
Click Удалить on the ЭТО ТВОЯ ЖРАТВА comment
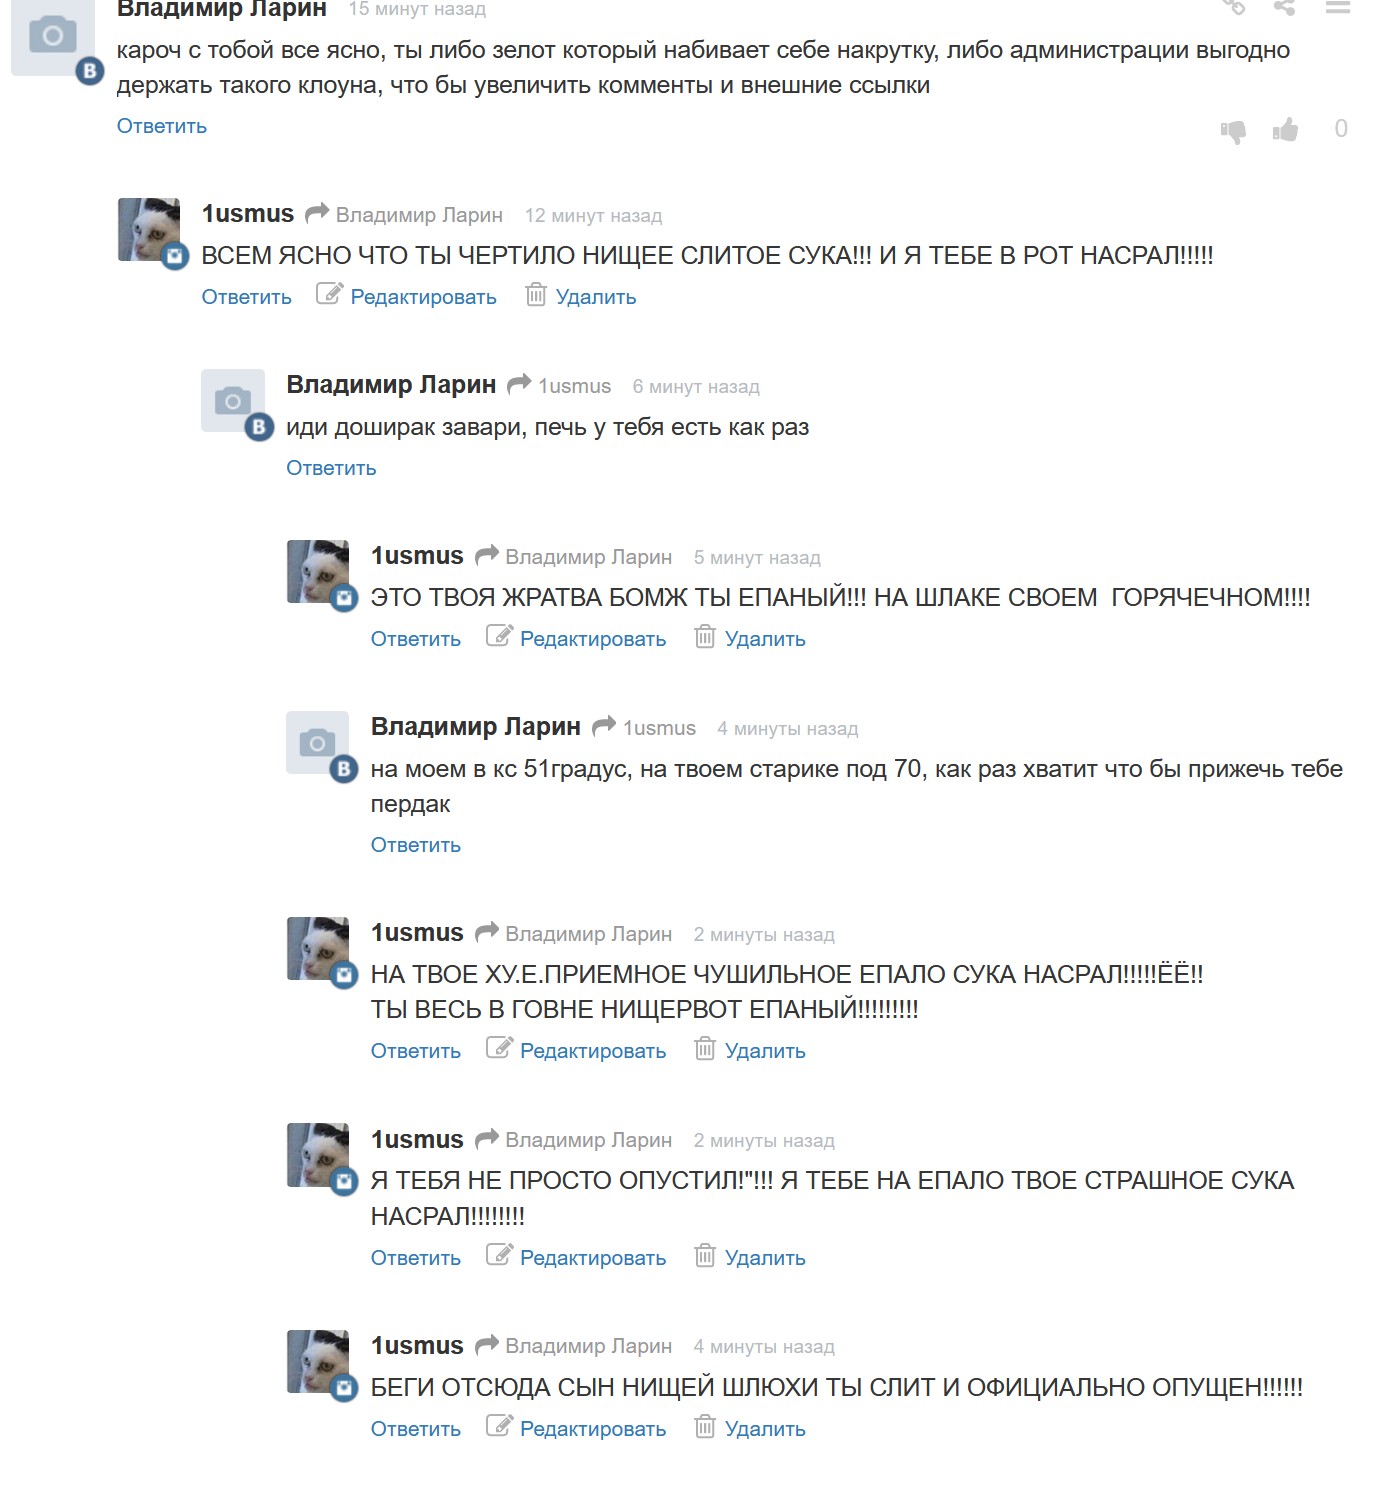tap(765, 639)
